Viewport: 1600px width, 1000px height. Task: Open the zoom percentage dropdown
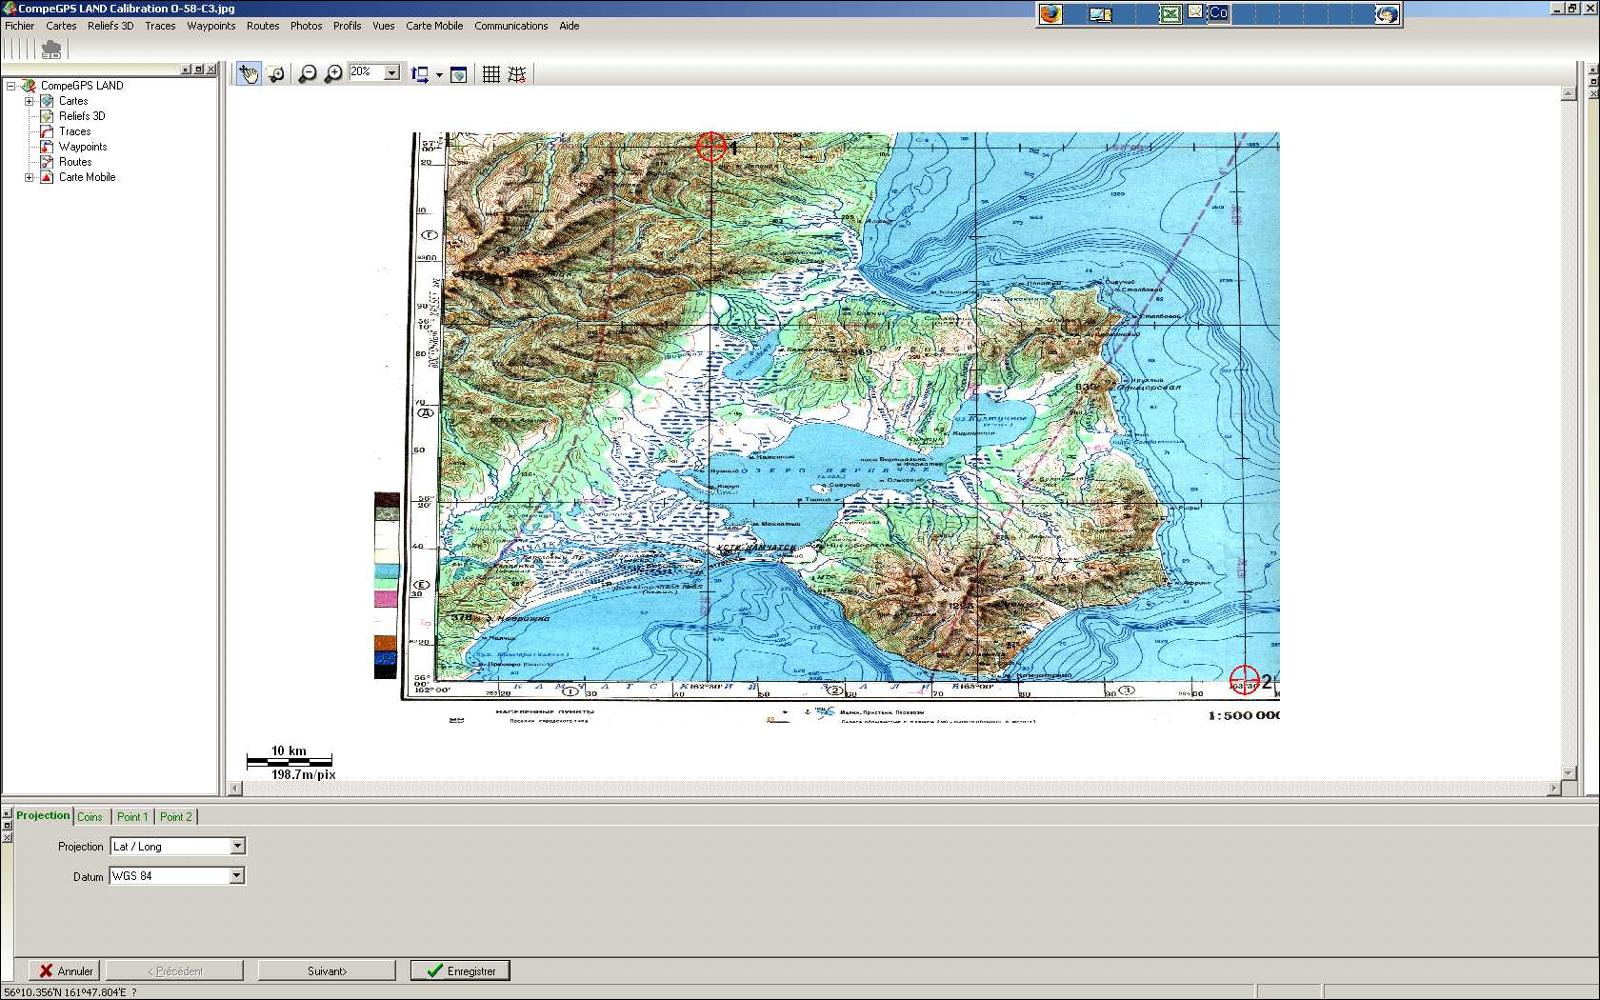[x=392, y=73]
